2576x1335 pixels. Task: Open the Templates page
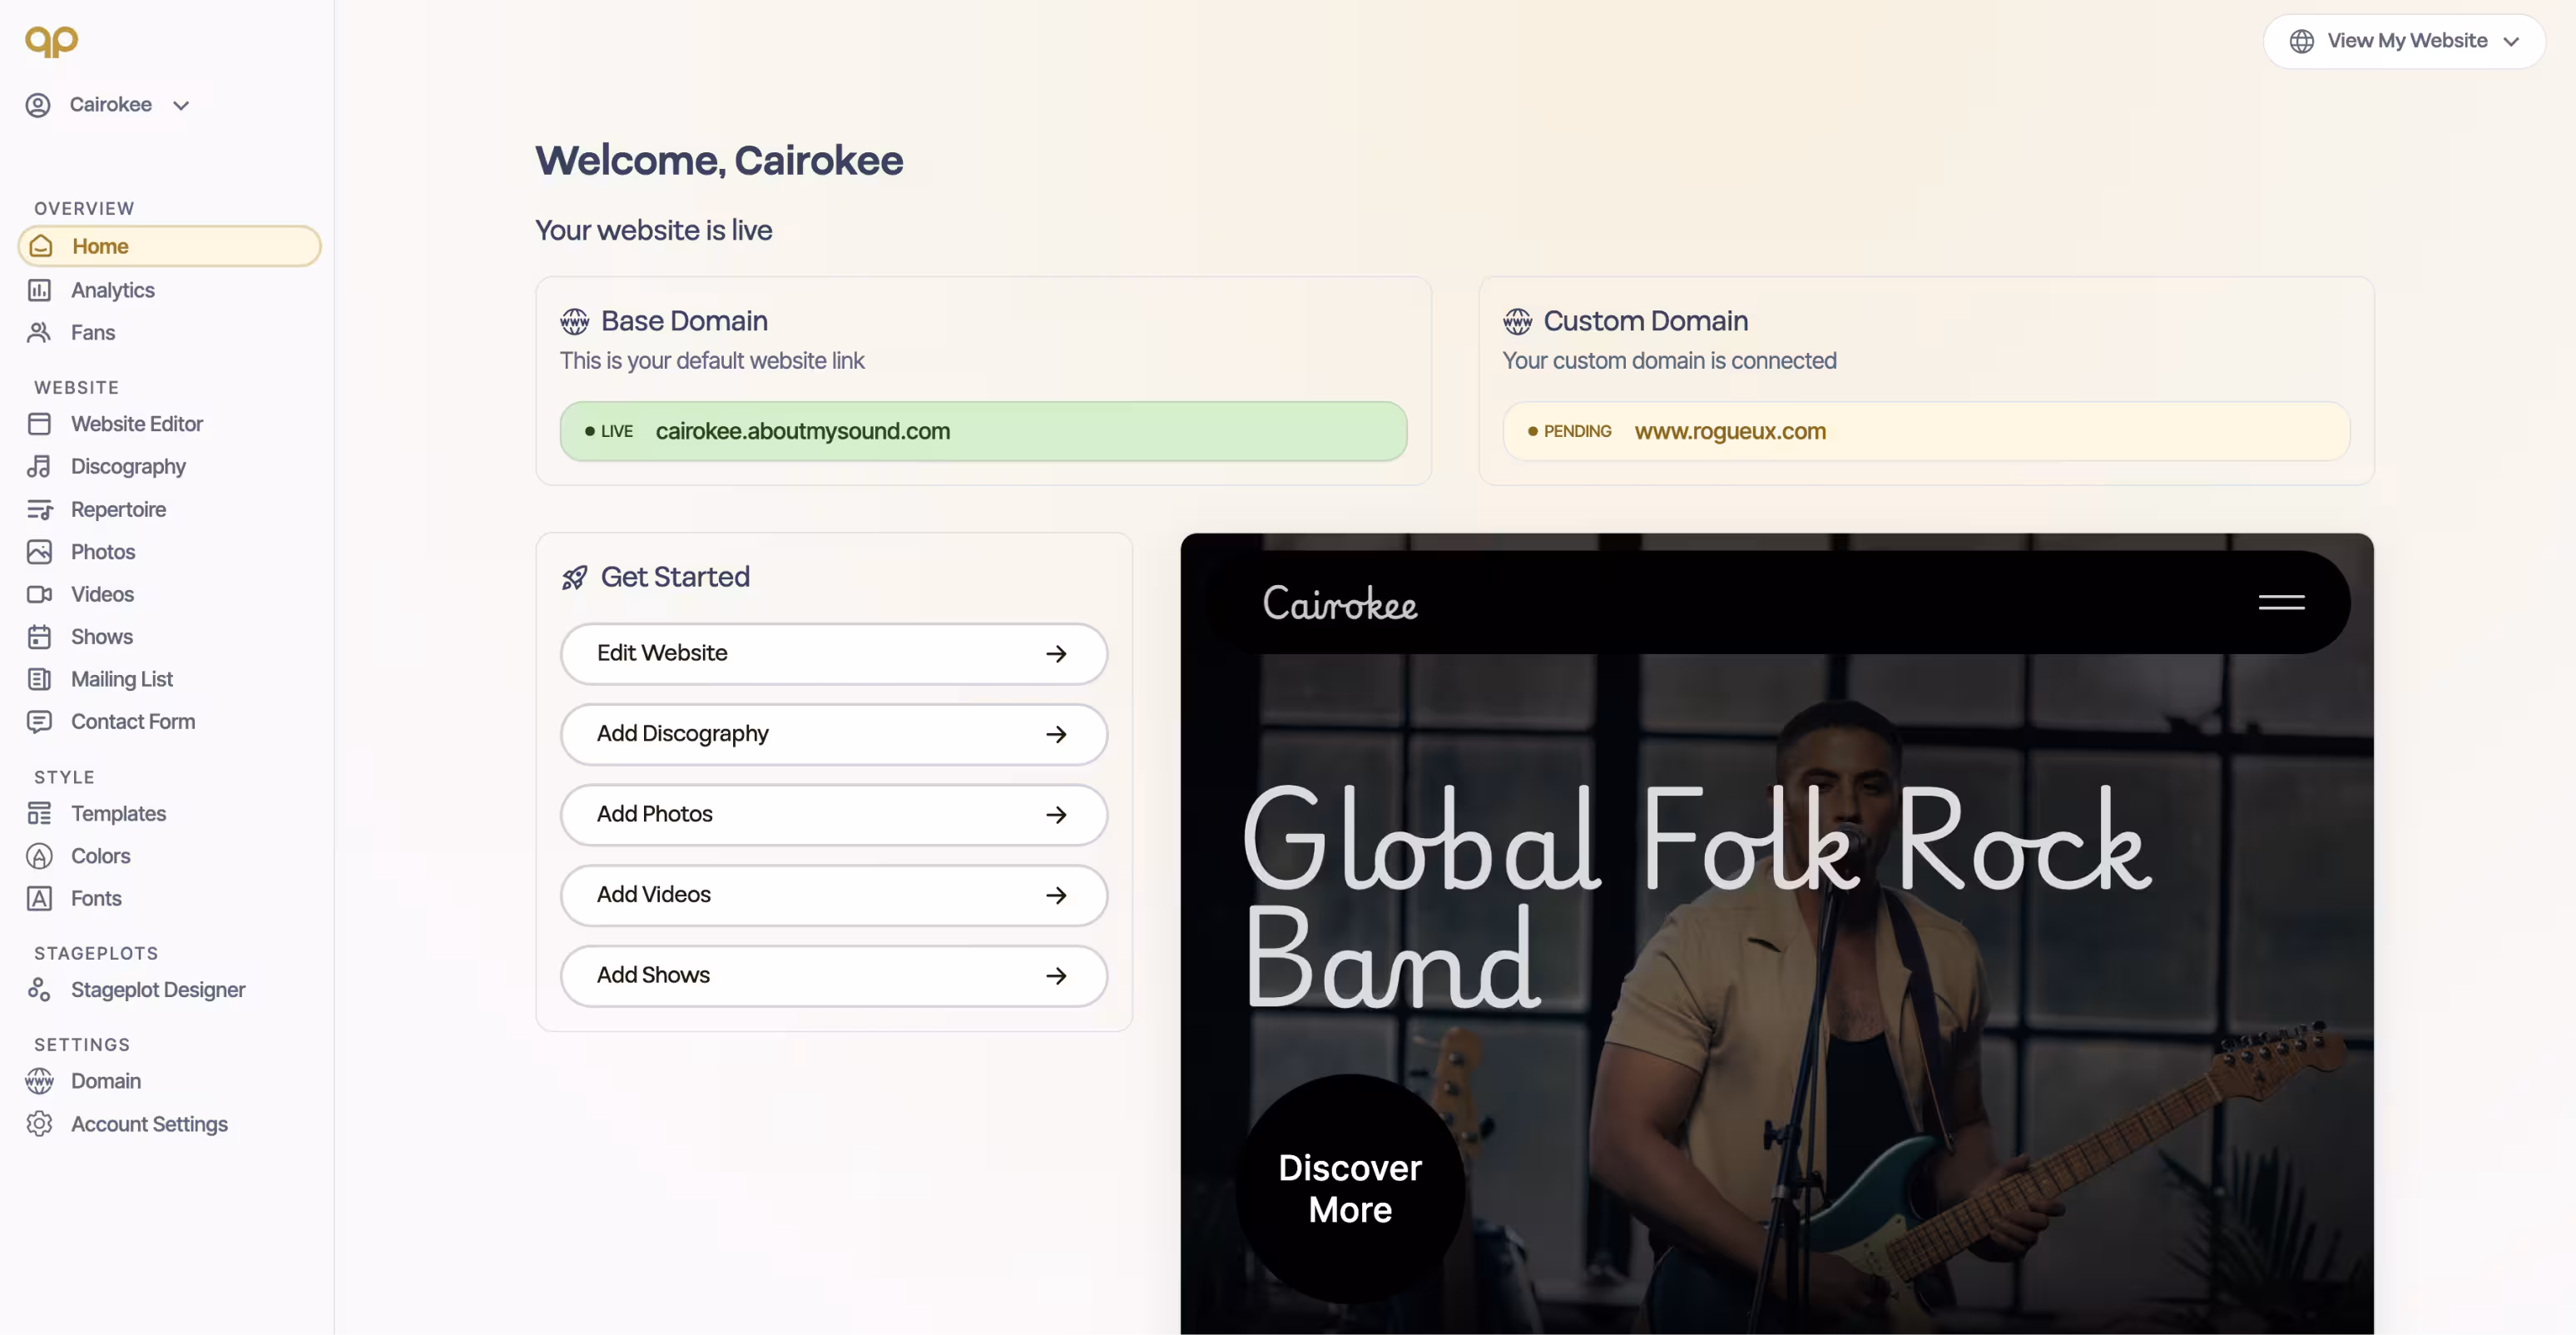coord(118,814)
